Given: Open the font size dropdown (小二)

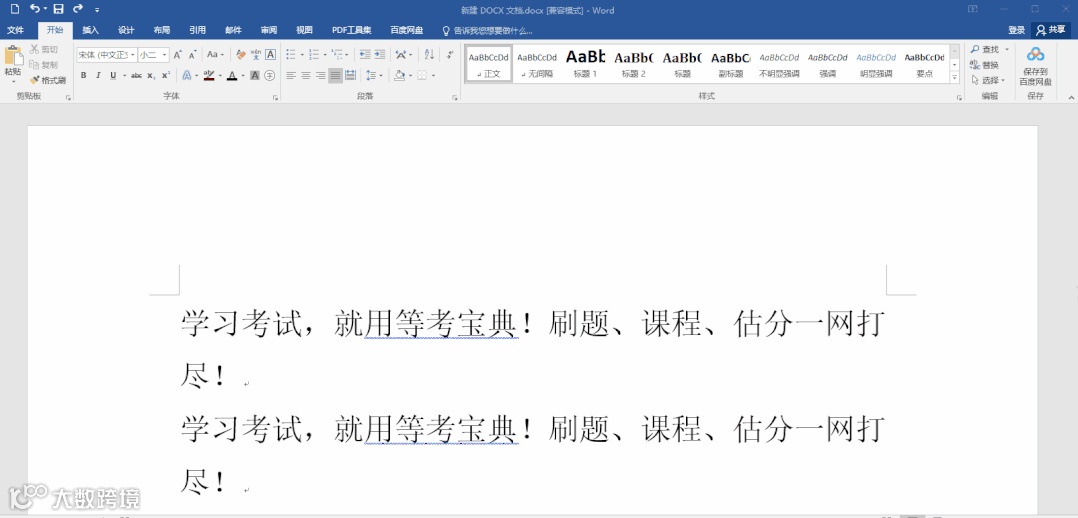Looking at the screenshot, I should point(165,54).
